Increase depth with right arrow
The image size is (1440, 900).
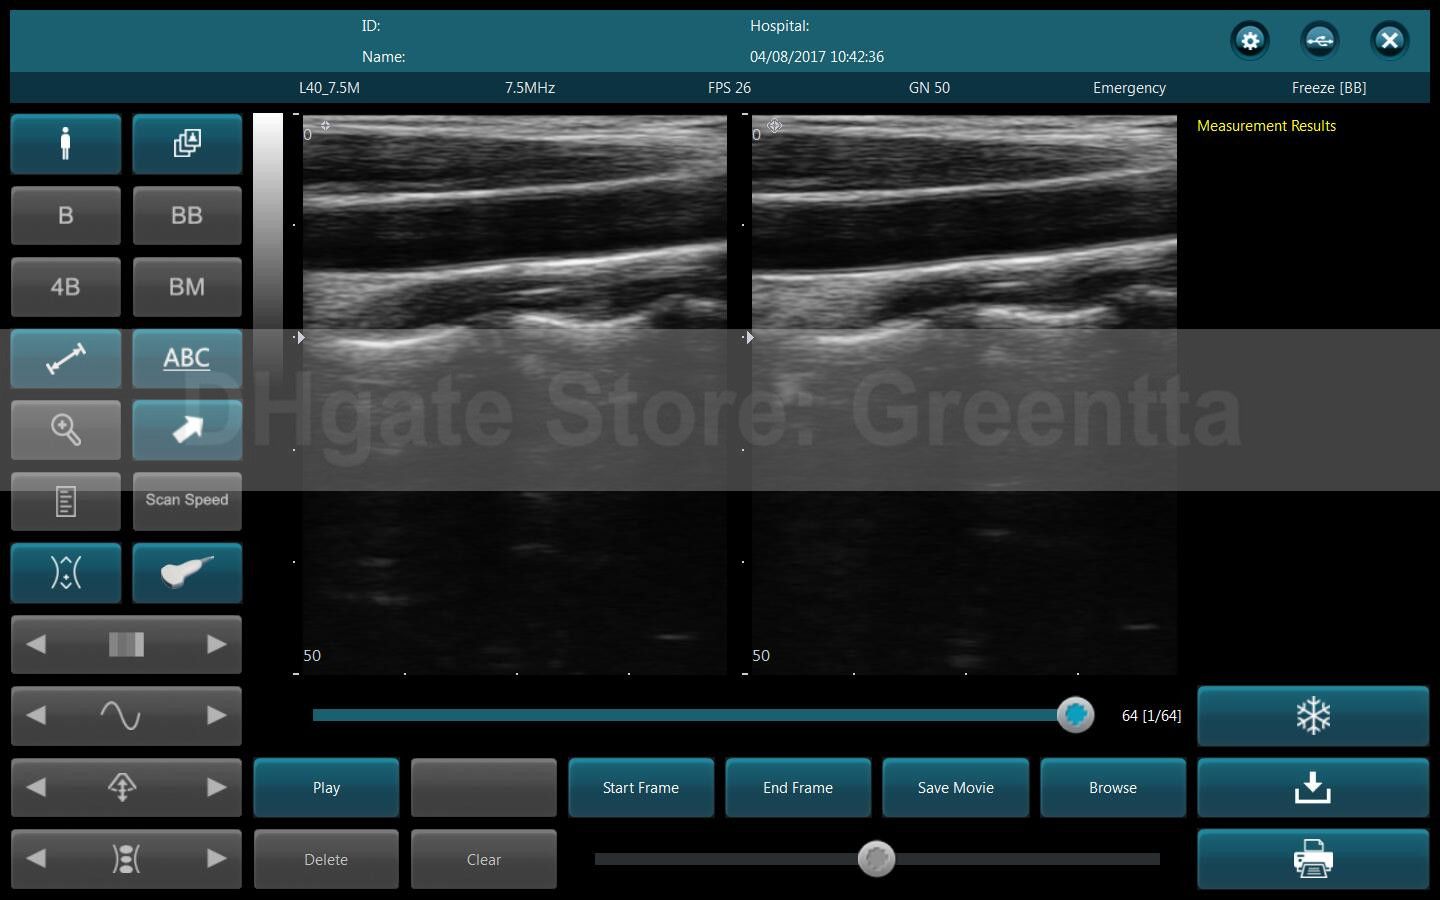point(216,788)
